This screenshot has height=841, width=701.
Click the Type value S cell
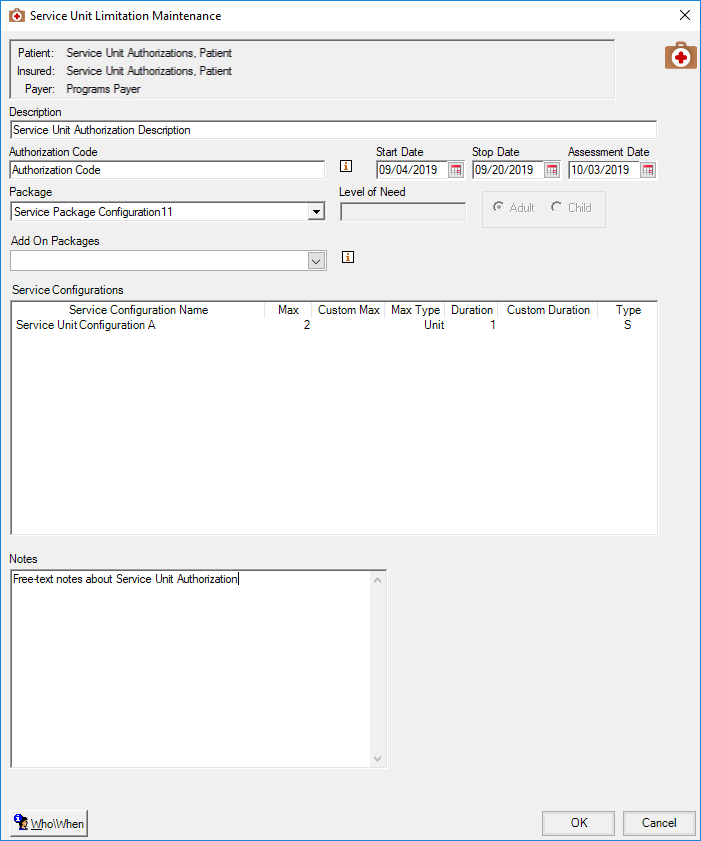pos(628,325)
